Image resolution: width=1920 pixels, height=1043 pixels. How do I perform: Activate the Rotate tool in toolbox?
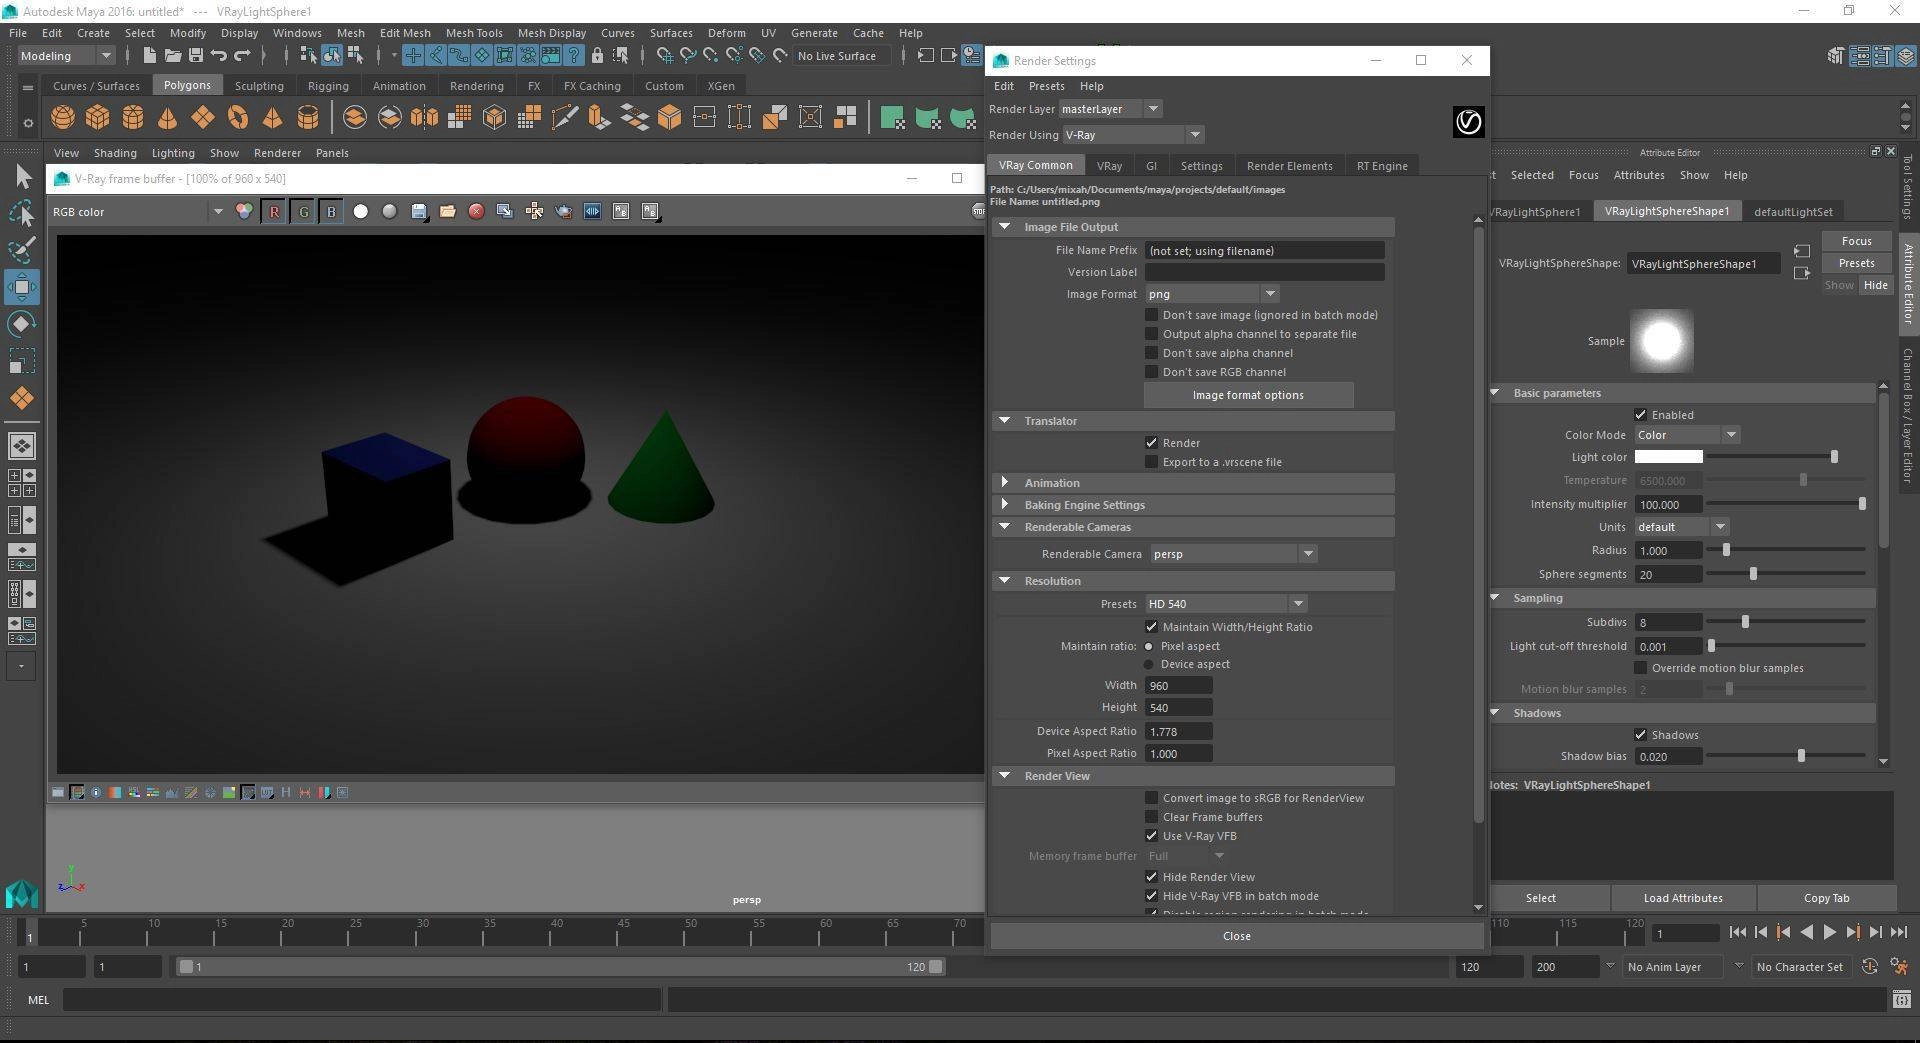pos(22,324)
